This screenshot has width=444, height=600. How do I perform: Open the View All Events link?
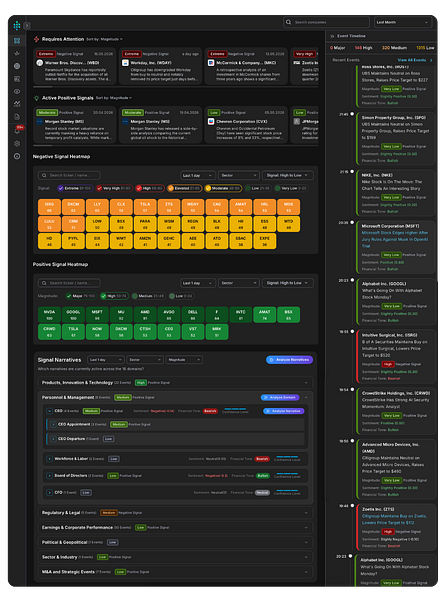coord(415,60)
